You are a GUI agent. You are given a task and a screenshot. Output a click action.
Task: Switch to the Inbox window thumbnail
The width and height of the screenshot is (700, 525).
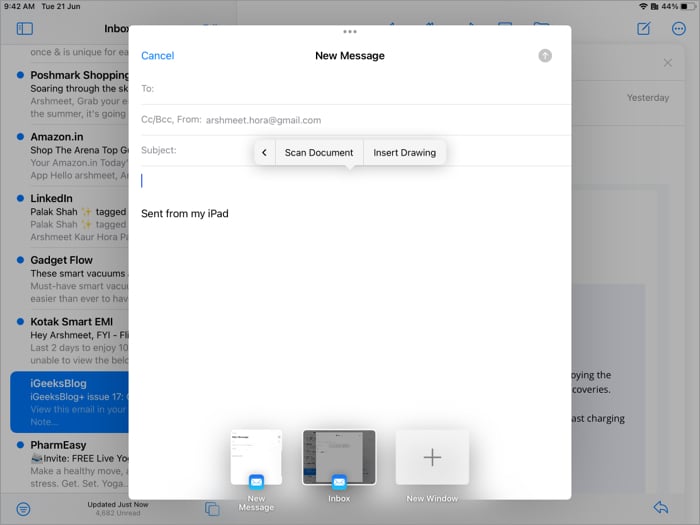coord(339,457)
